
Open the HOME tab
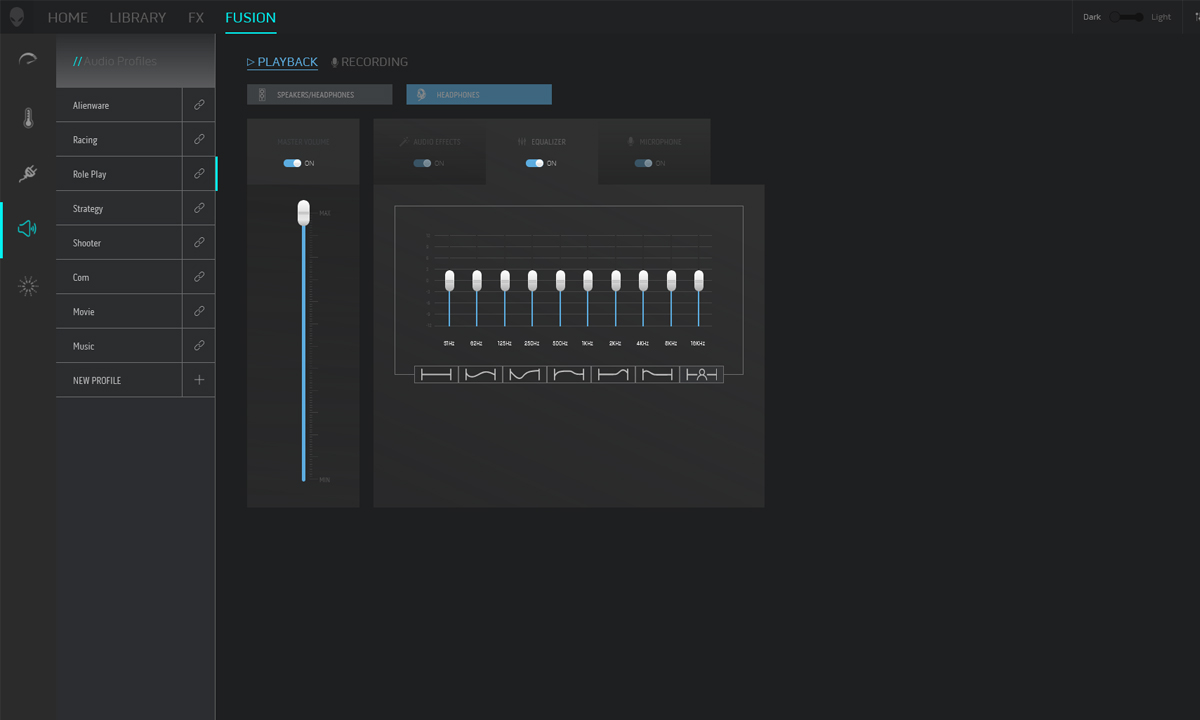68,18
